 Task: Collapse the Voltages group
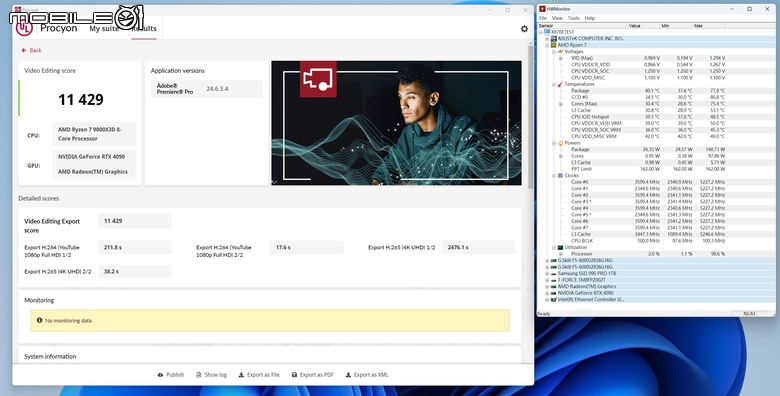coord(554,52)
